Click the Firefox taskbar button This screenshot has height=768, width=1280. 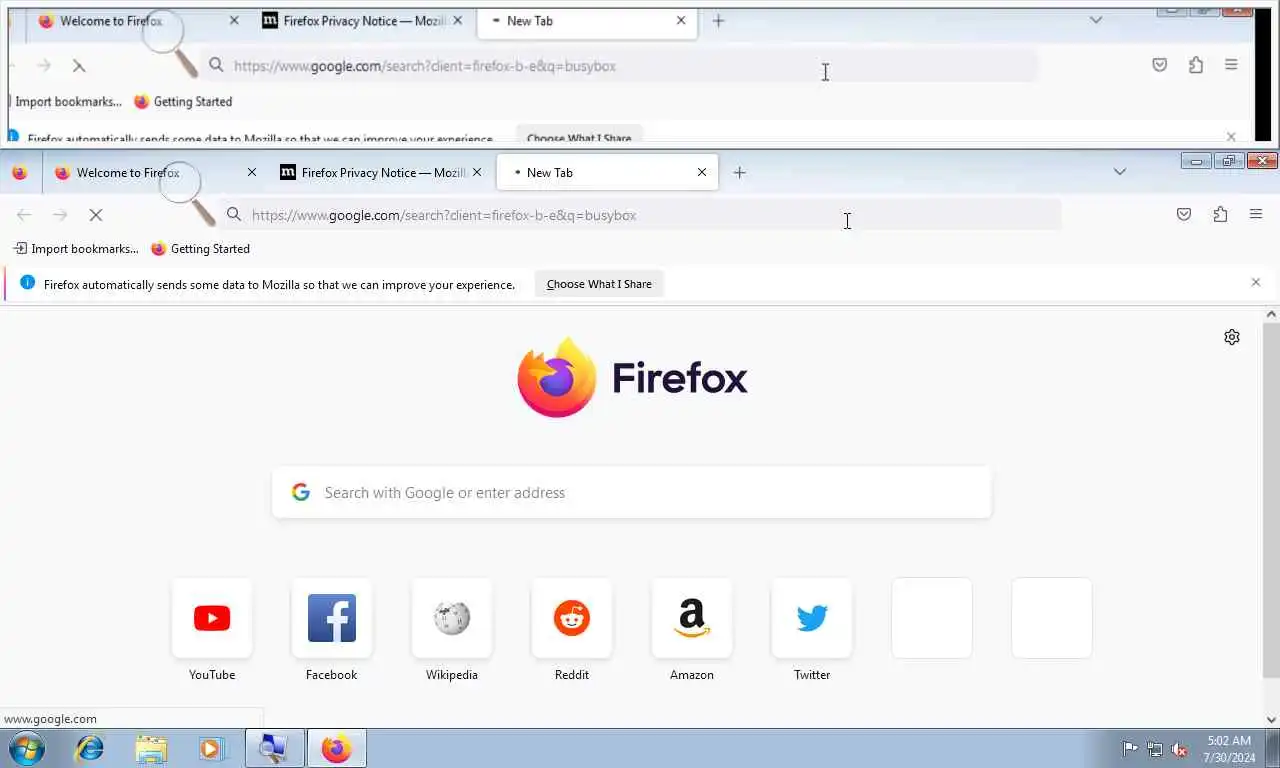tap(337, 748)
